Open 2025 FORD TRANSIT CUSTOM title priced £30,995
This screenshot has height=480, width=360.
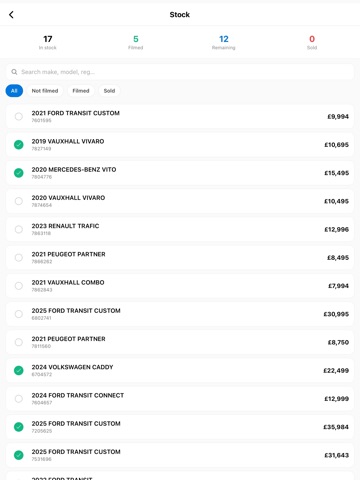point(76,311)
